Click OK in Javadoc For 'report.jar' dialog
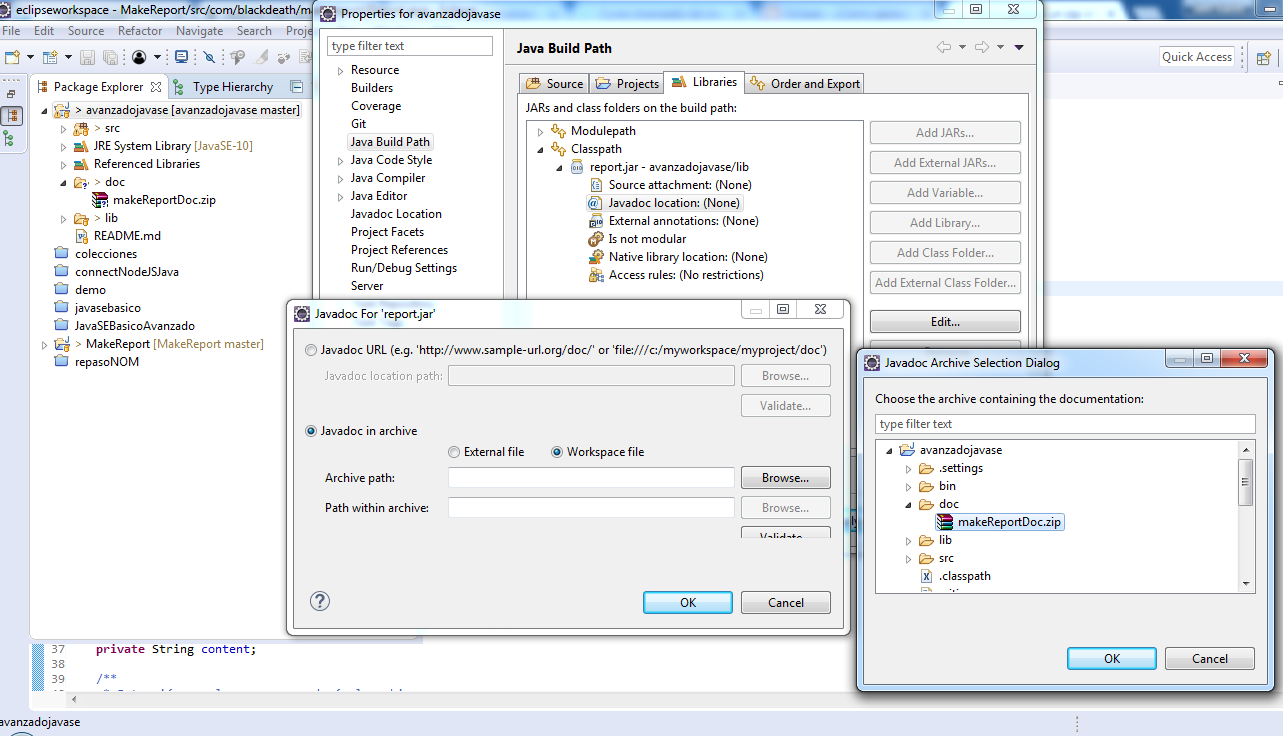 pyautogui.click(x=688, y=602)
